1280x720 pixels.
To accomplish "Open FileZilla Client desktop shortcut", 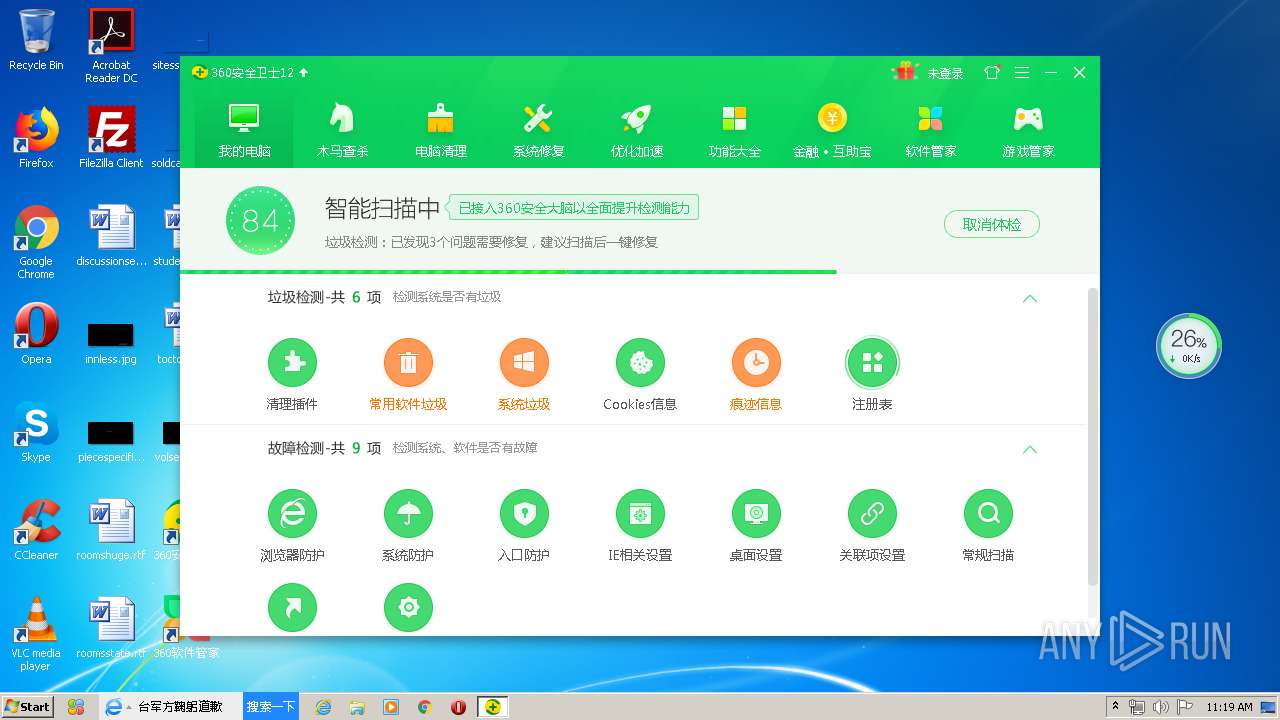I will tap(111, 138).
